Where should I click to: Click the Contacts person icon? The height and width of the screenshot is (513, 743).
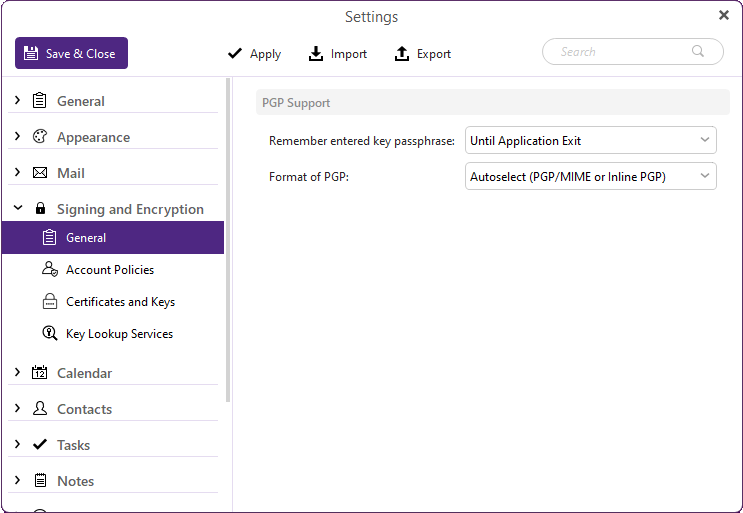(40, 408)
